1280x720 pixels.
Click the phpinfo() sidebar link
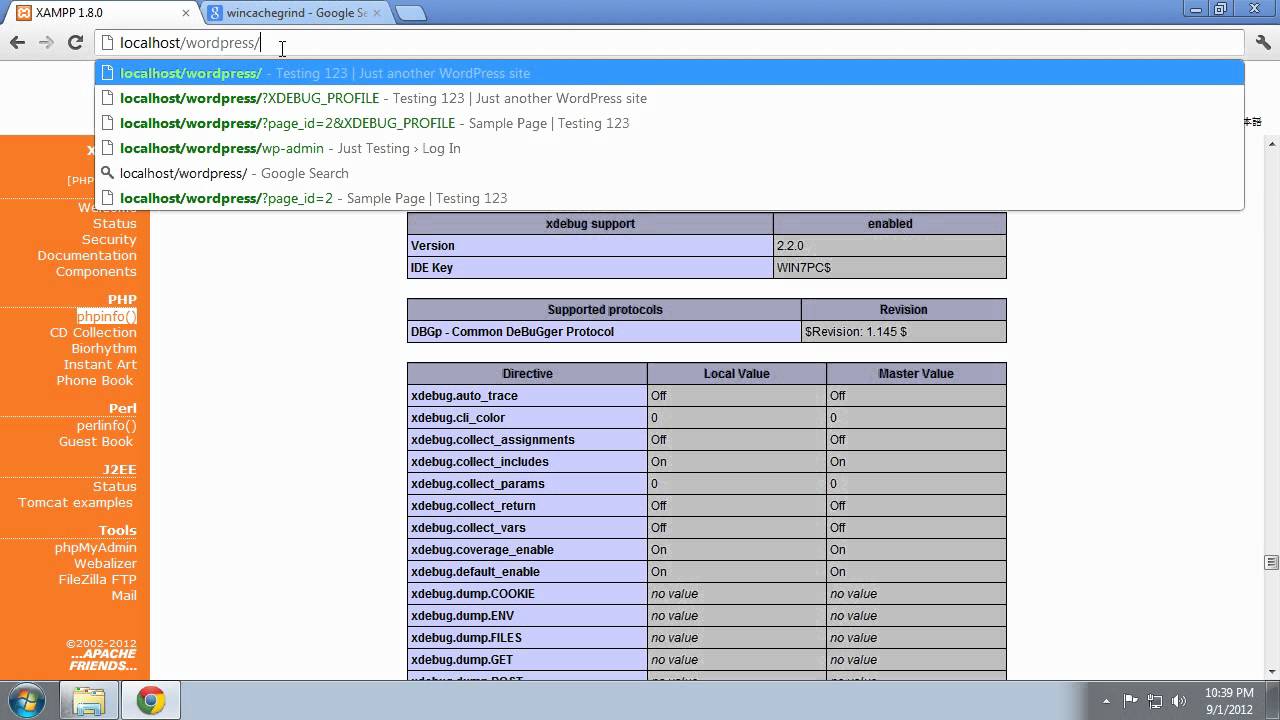107,317
